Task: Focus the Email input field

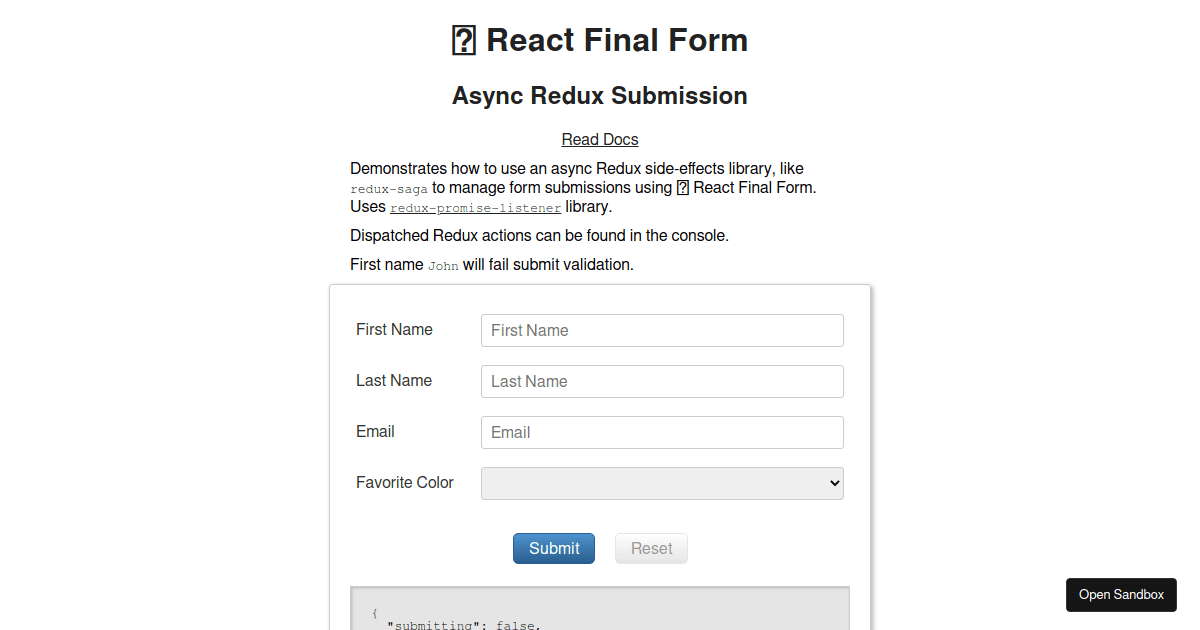Action: pyautogui.click(x=662, y=432)
